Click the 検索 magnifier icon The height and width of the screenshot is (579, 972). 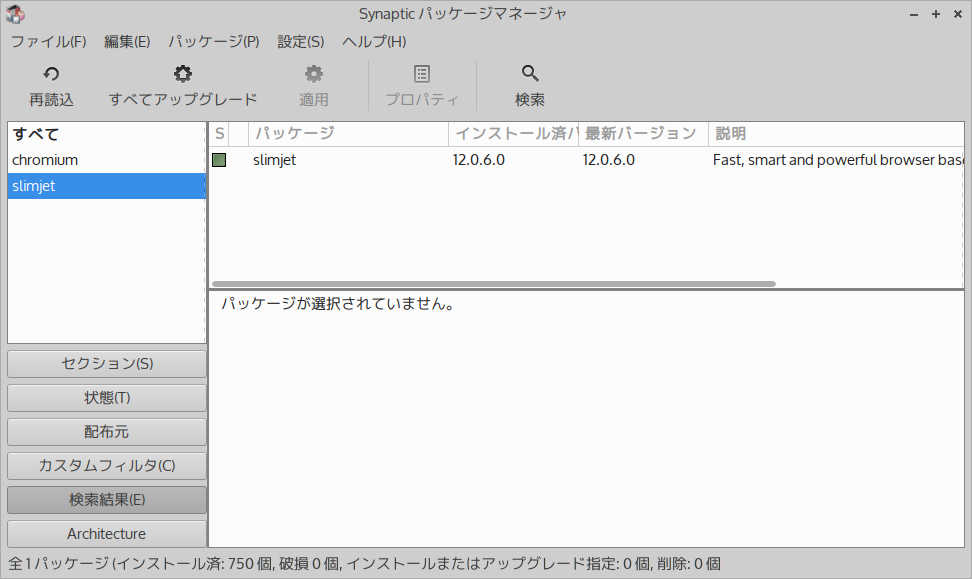[x=529, y=72]
